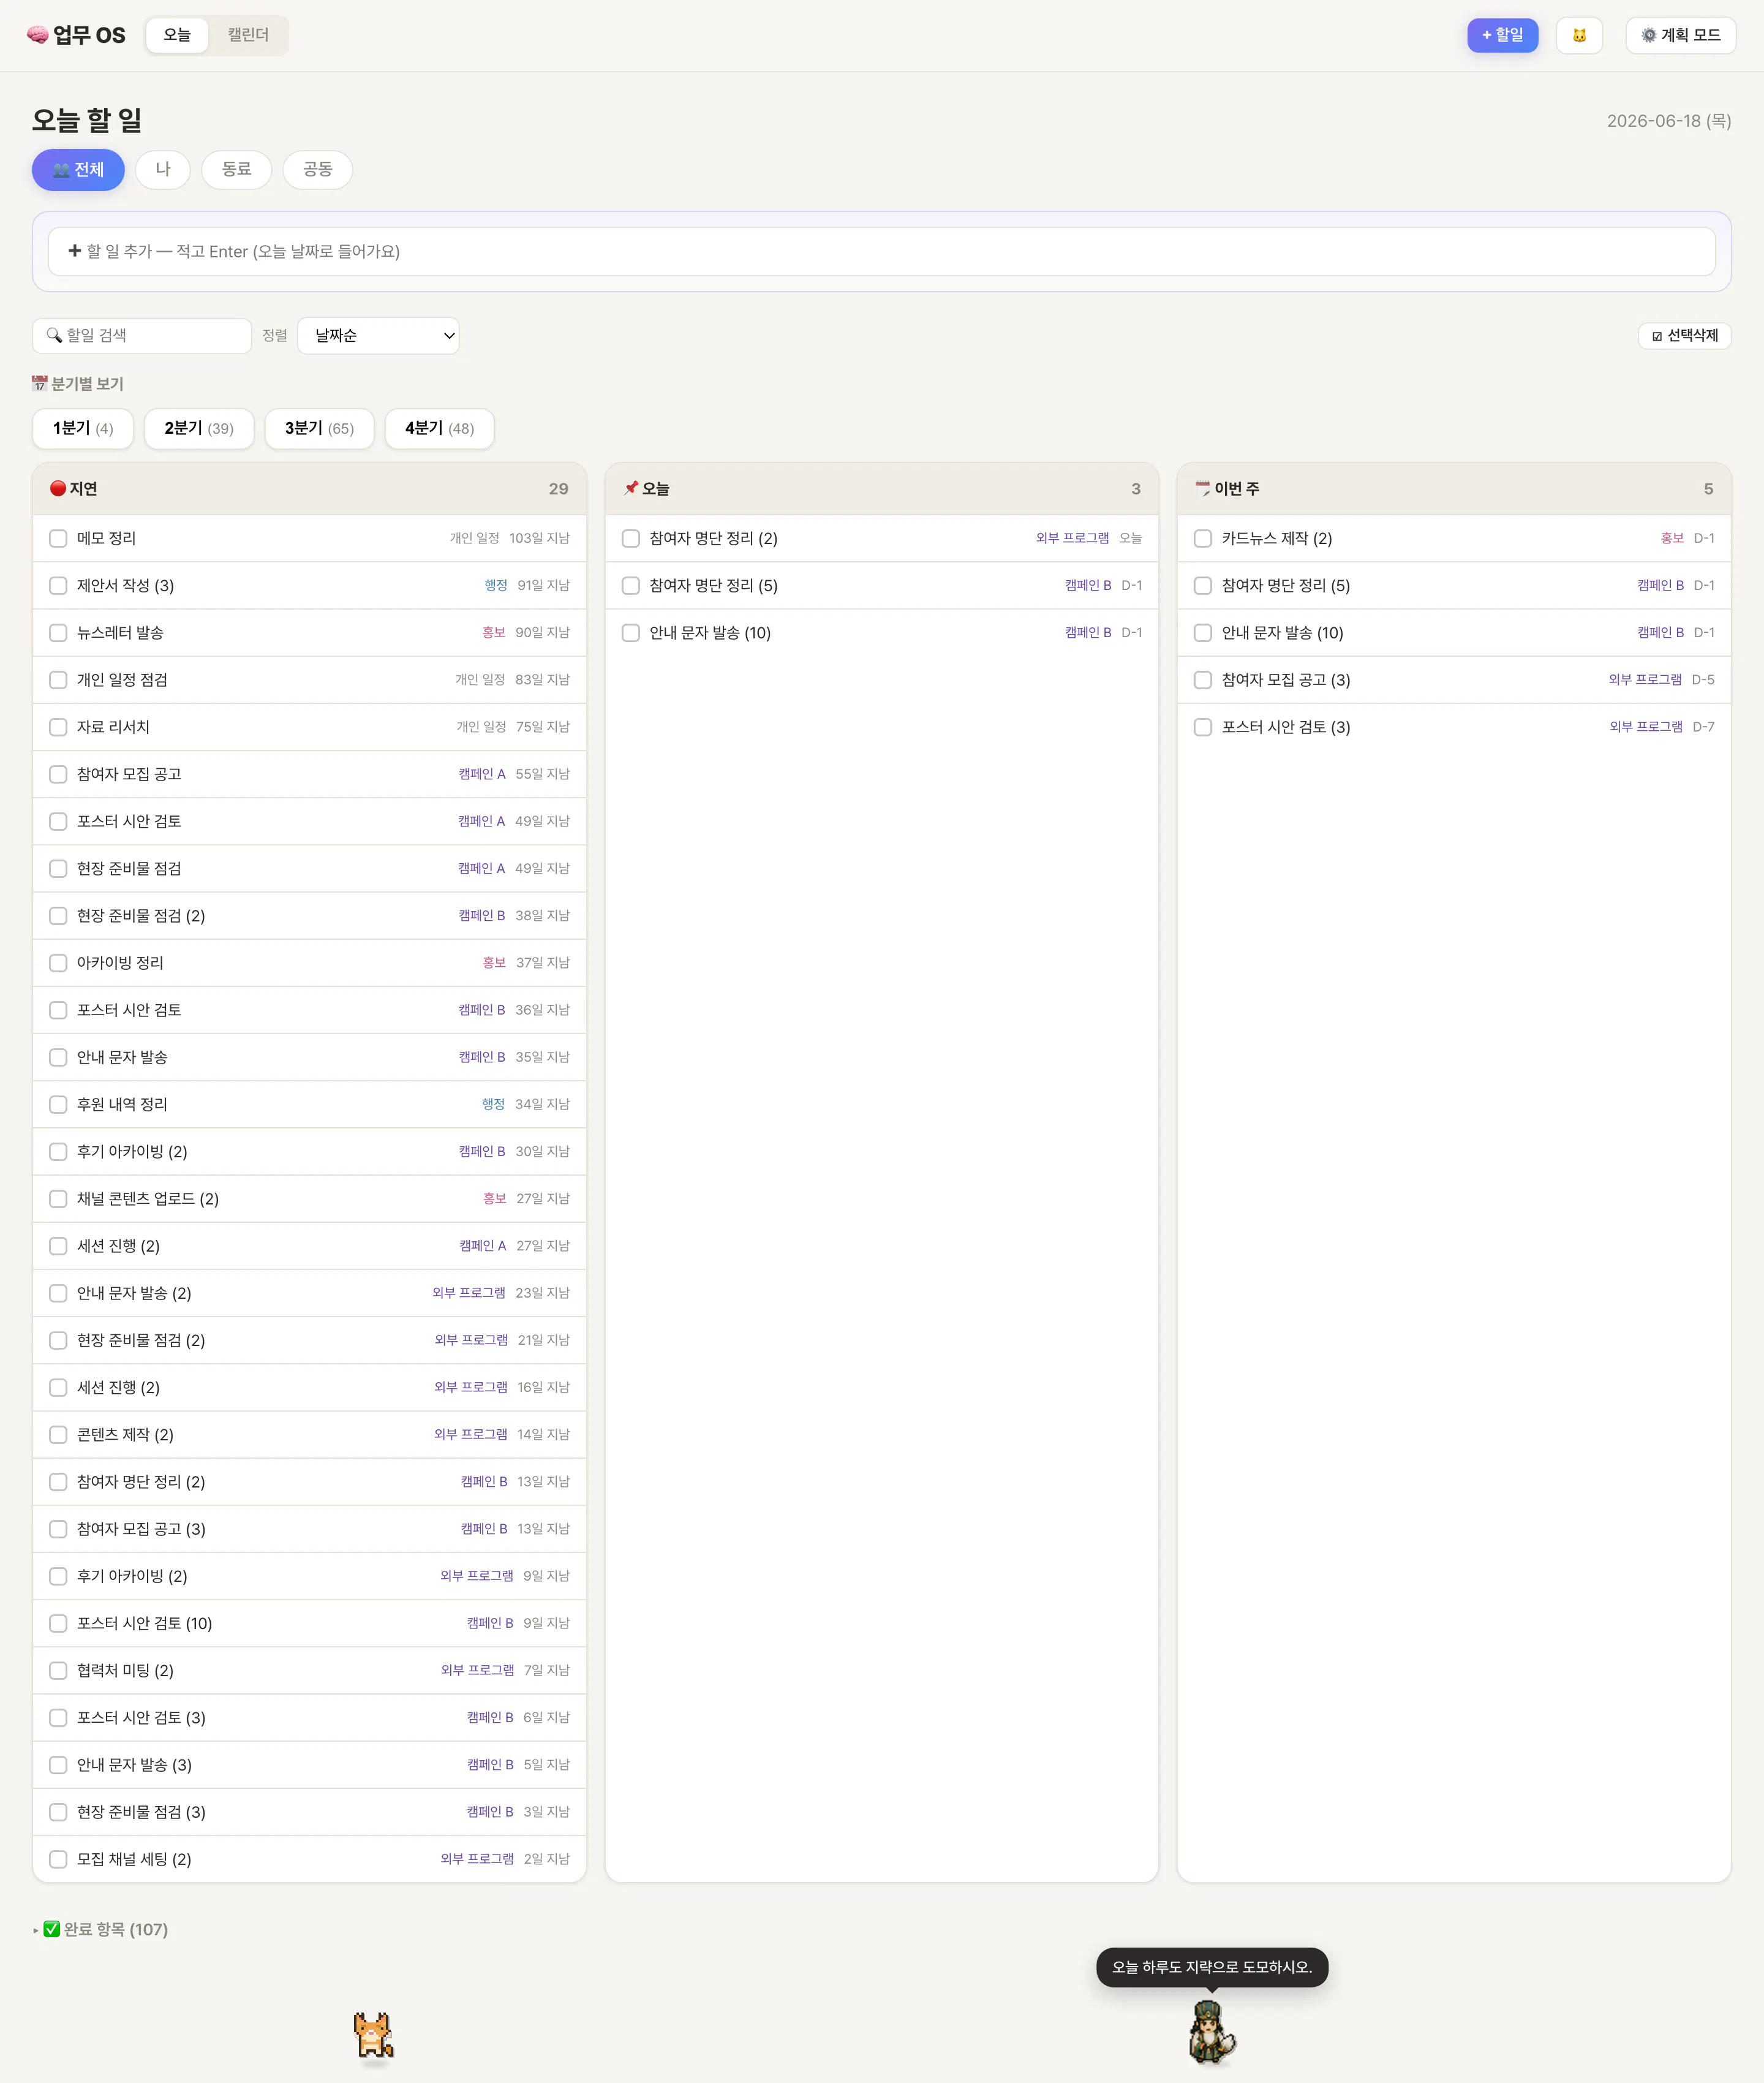Click the pixel warrior character at the bottom
The width and height of the screenshot is (1764, 2083).
pyautogui.click(x=1211, y=2031)
